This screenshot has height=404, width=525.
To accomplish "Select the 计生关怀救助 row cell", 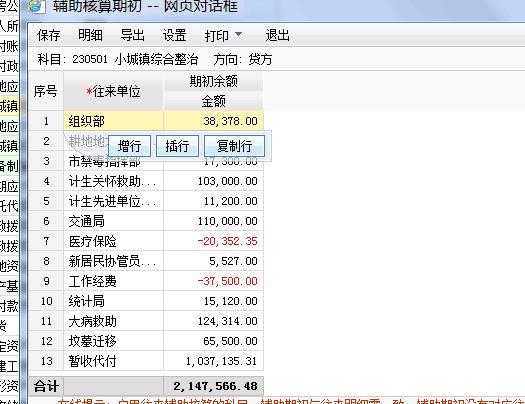I will (114, 181).
